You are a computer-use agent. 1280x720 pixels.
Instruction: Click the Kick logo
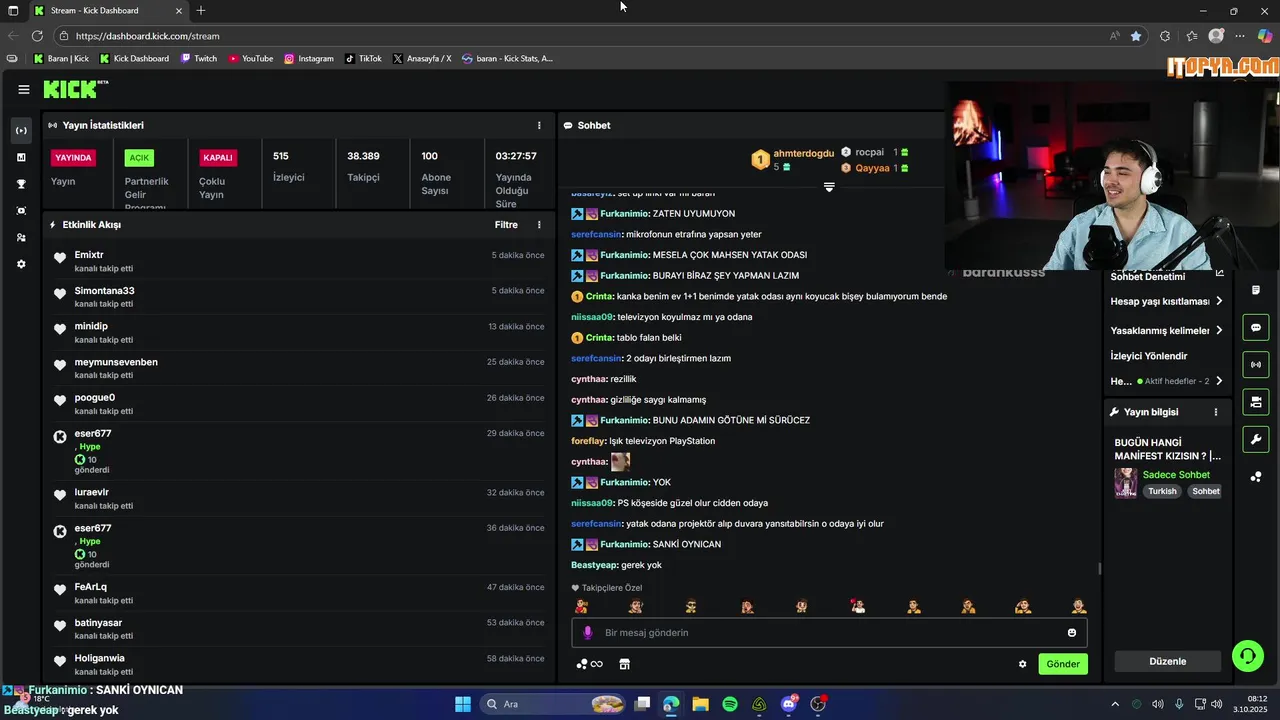click(x=76, y=89)
